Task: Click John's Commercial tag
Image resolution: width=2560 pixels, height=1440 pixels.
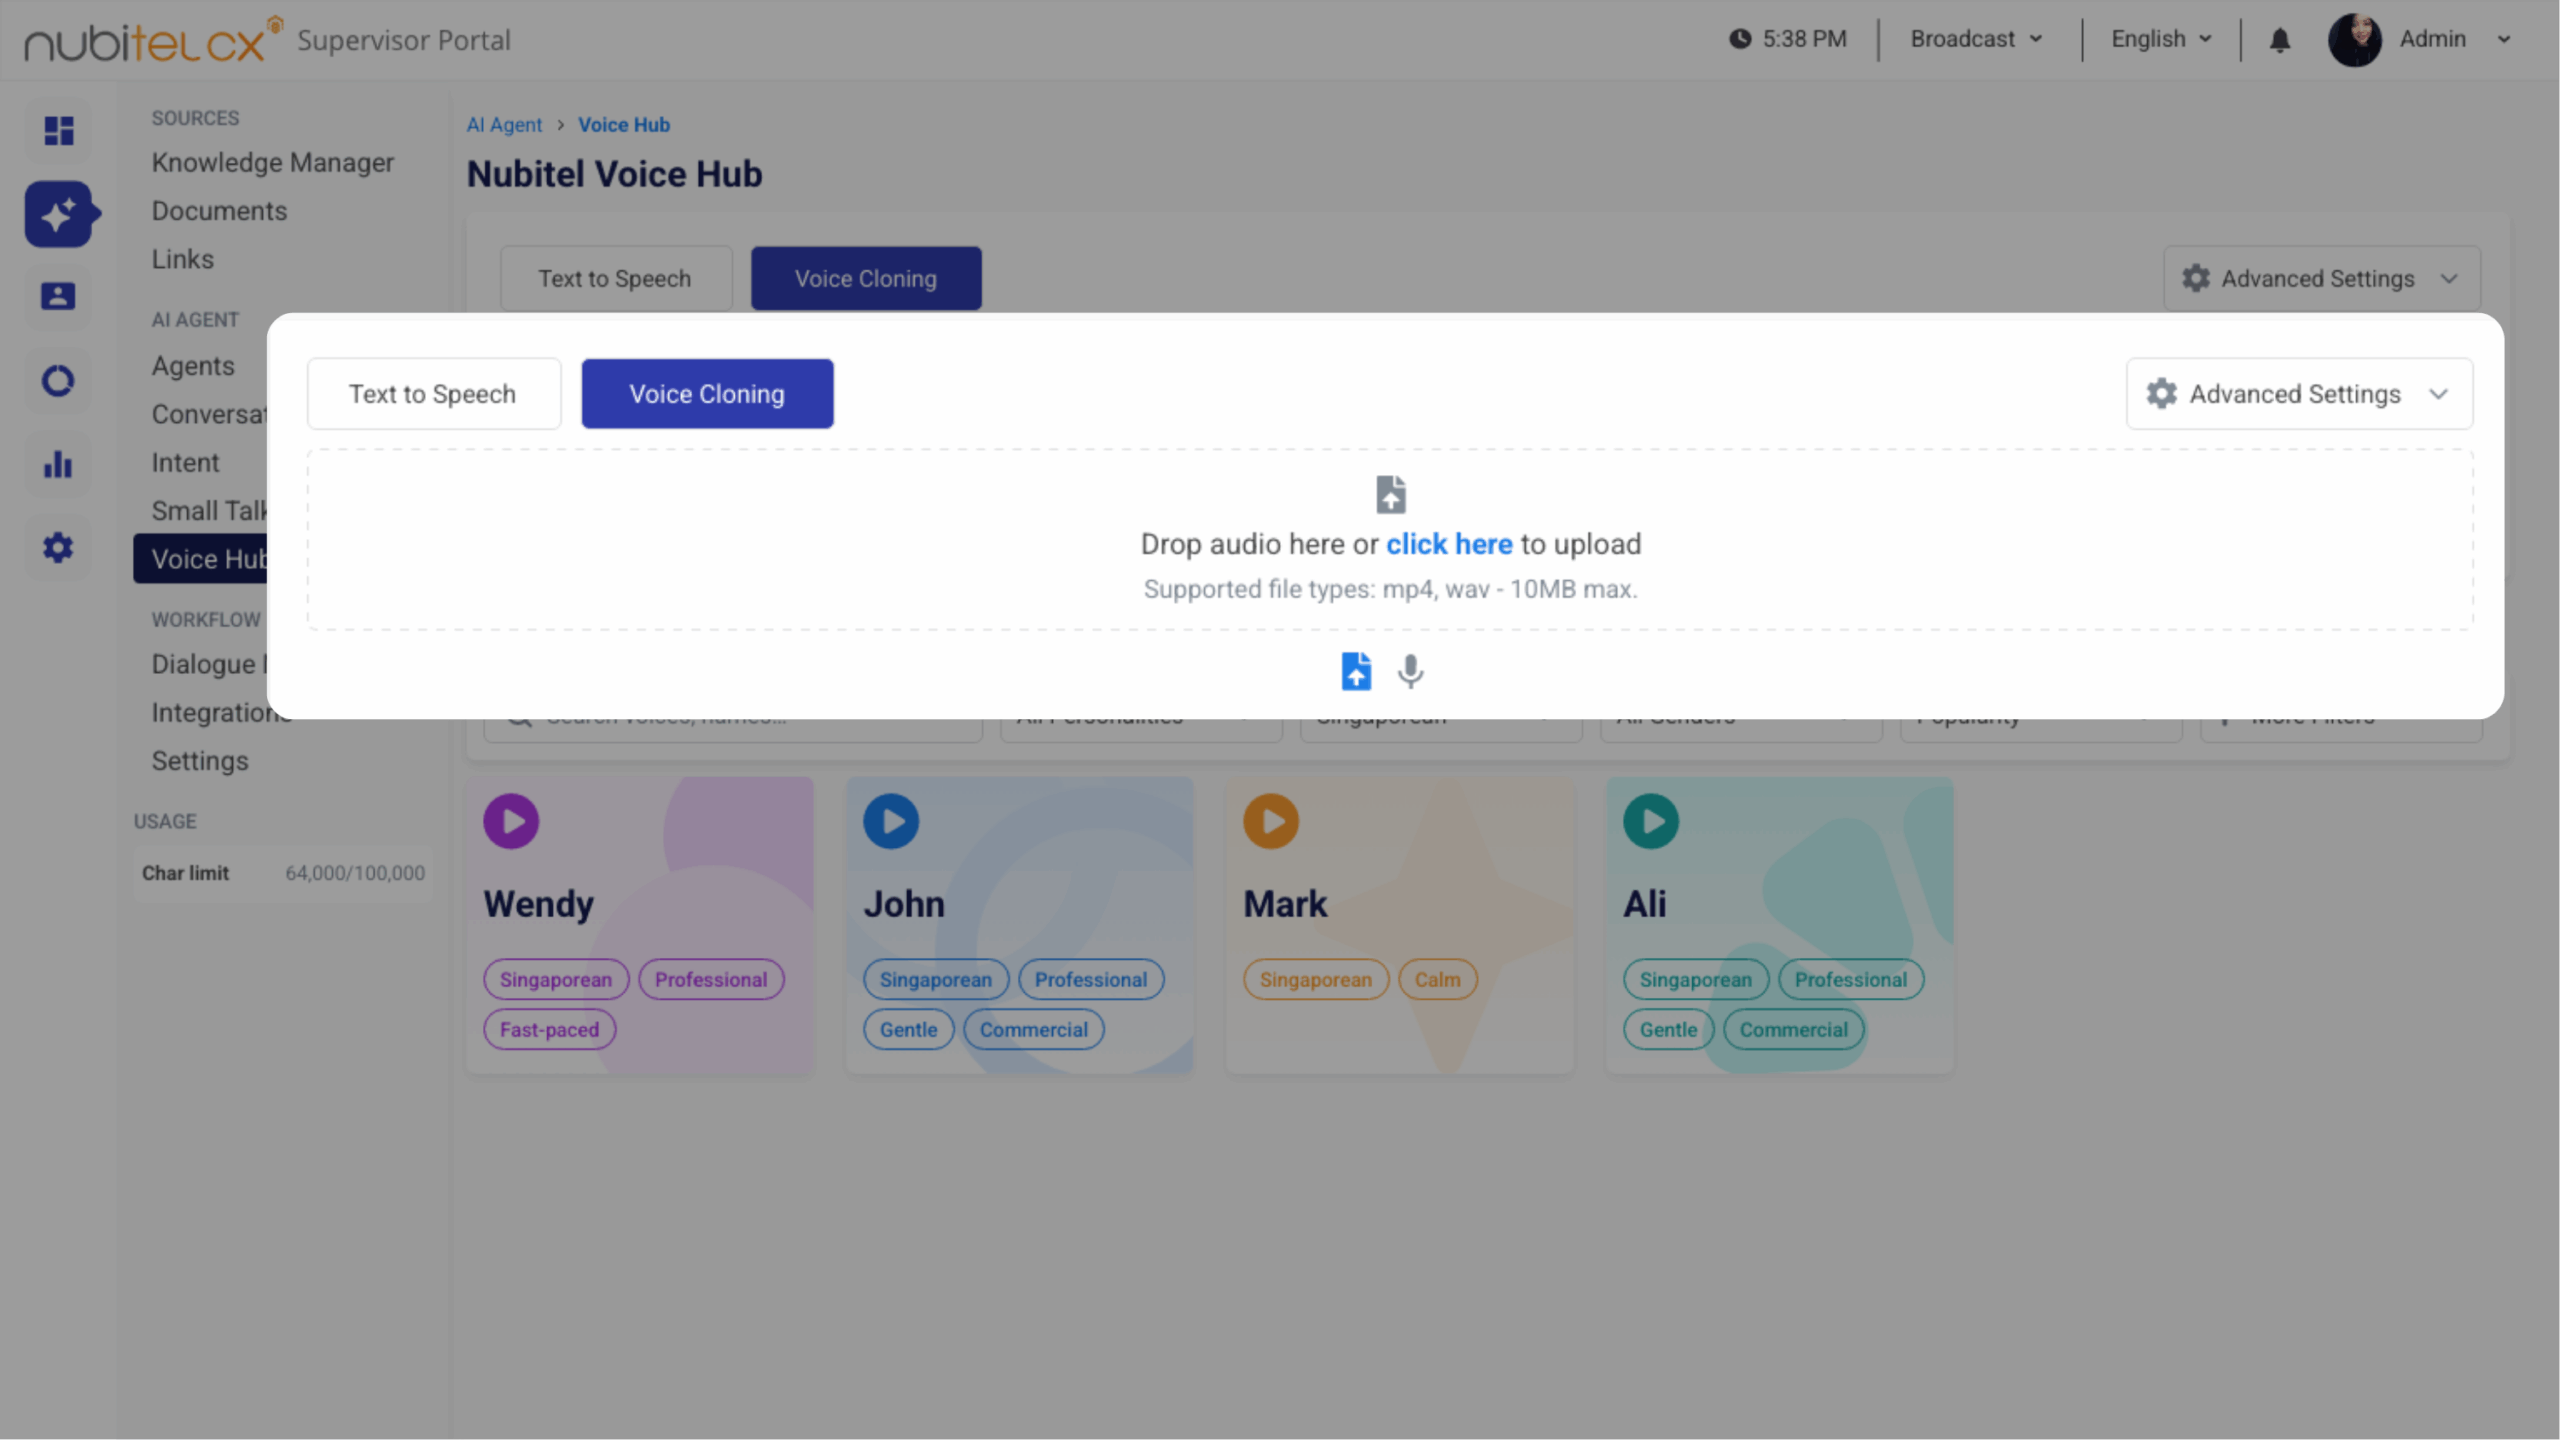Action: click(x=1033, y=1029)
